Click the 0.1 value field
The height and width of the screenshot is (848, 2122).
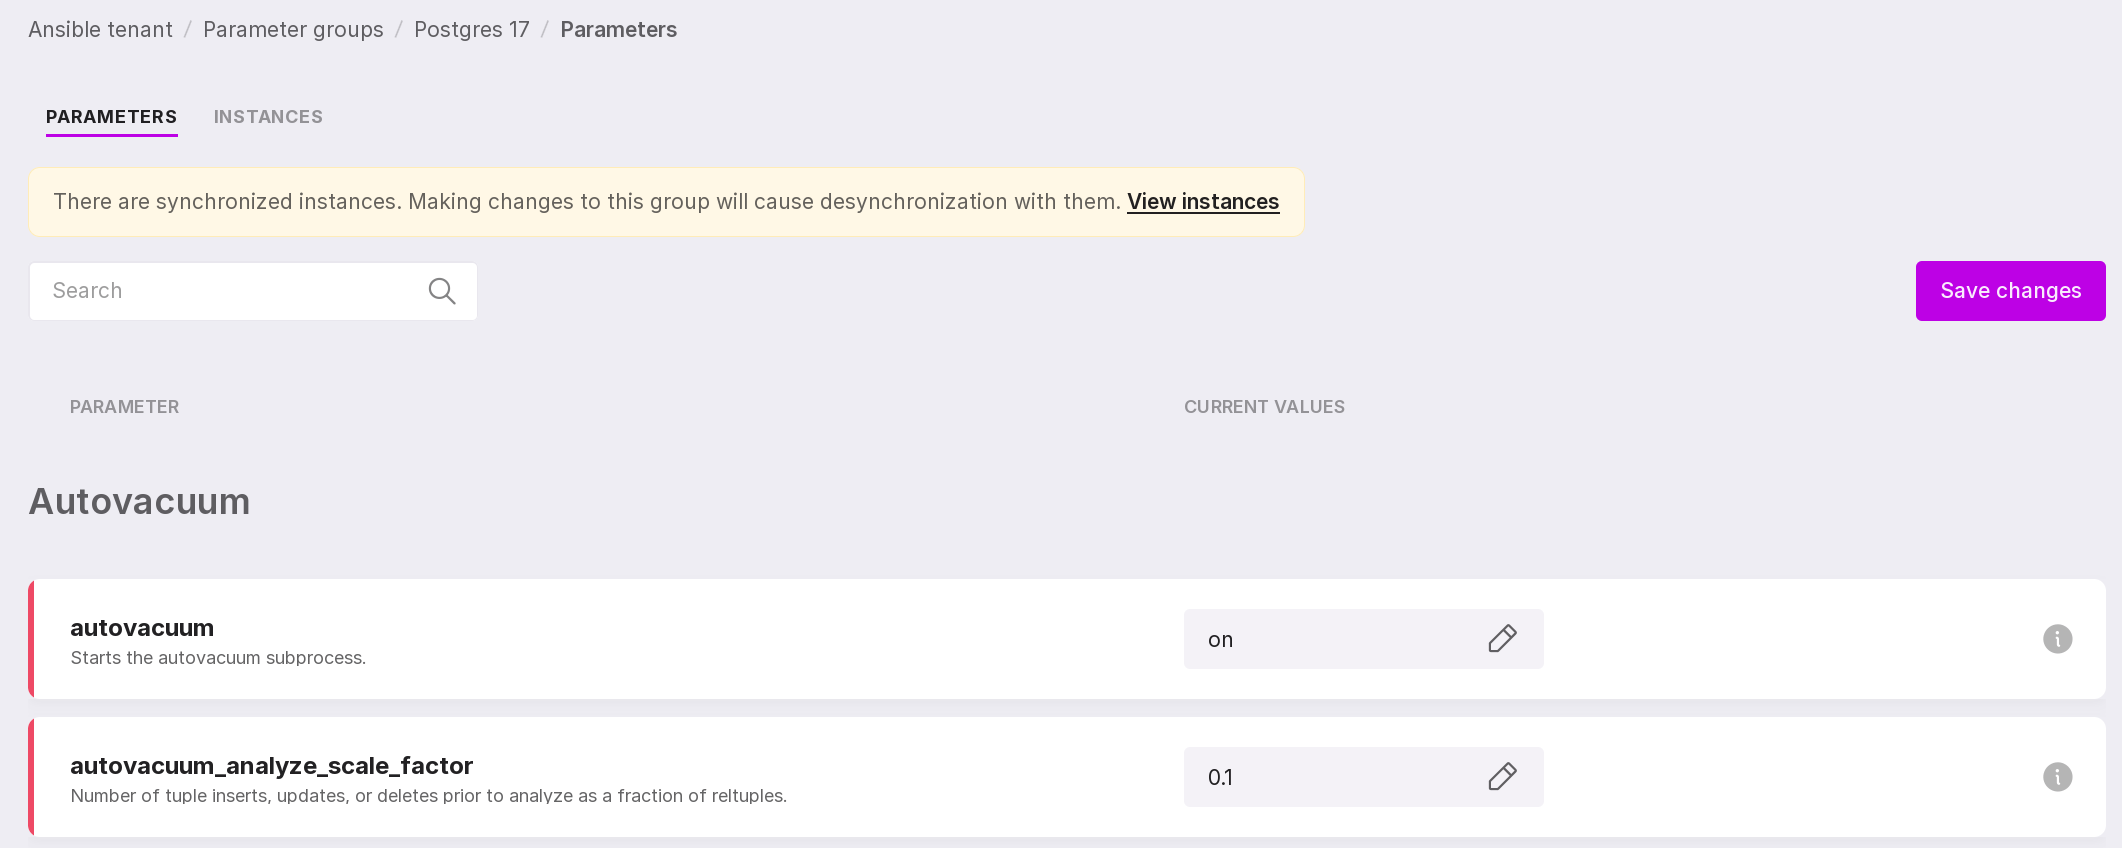tap(1330, 777)
